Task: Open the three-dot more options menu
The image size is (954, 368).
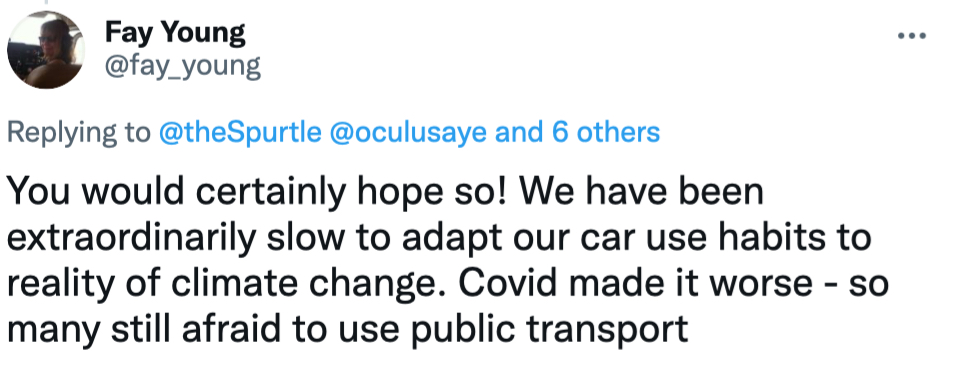Action: pyautogui.click(x=911, y=36)
